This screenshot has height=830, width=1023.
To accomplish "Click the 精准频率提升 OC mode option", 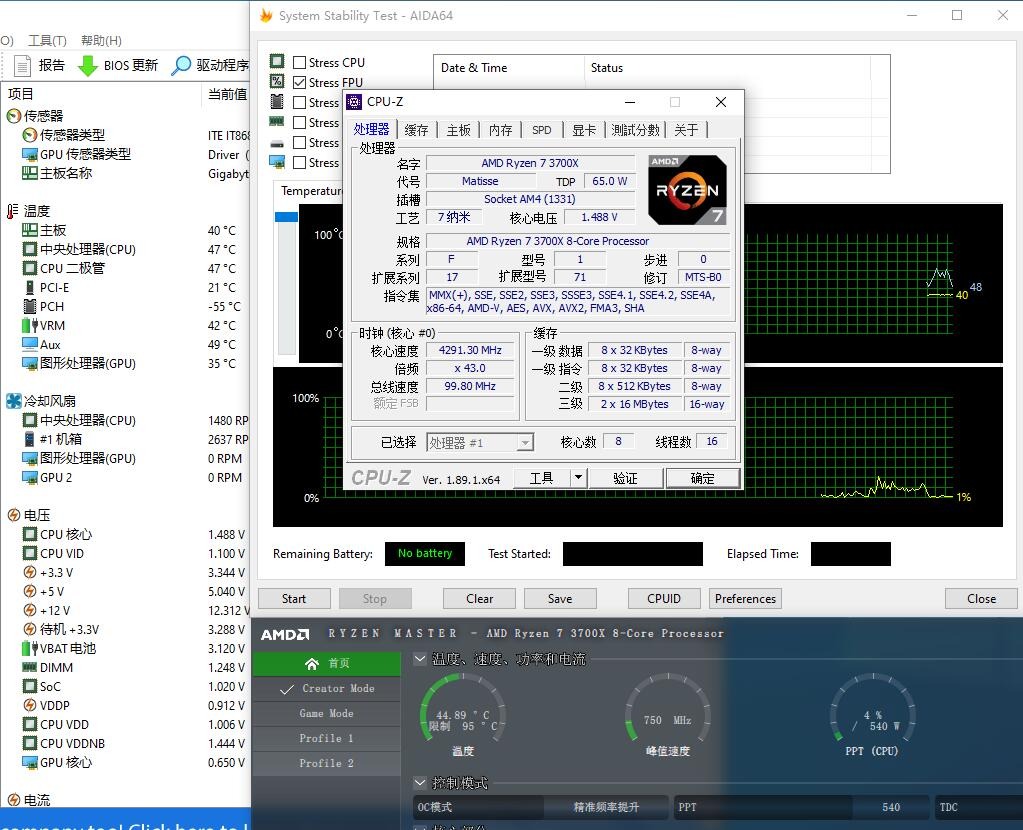I will tap(606, 807).
